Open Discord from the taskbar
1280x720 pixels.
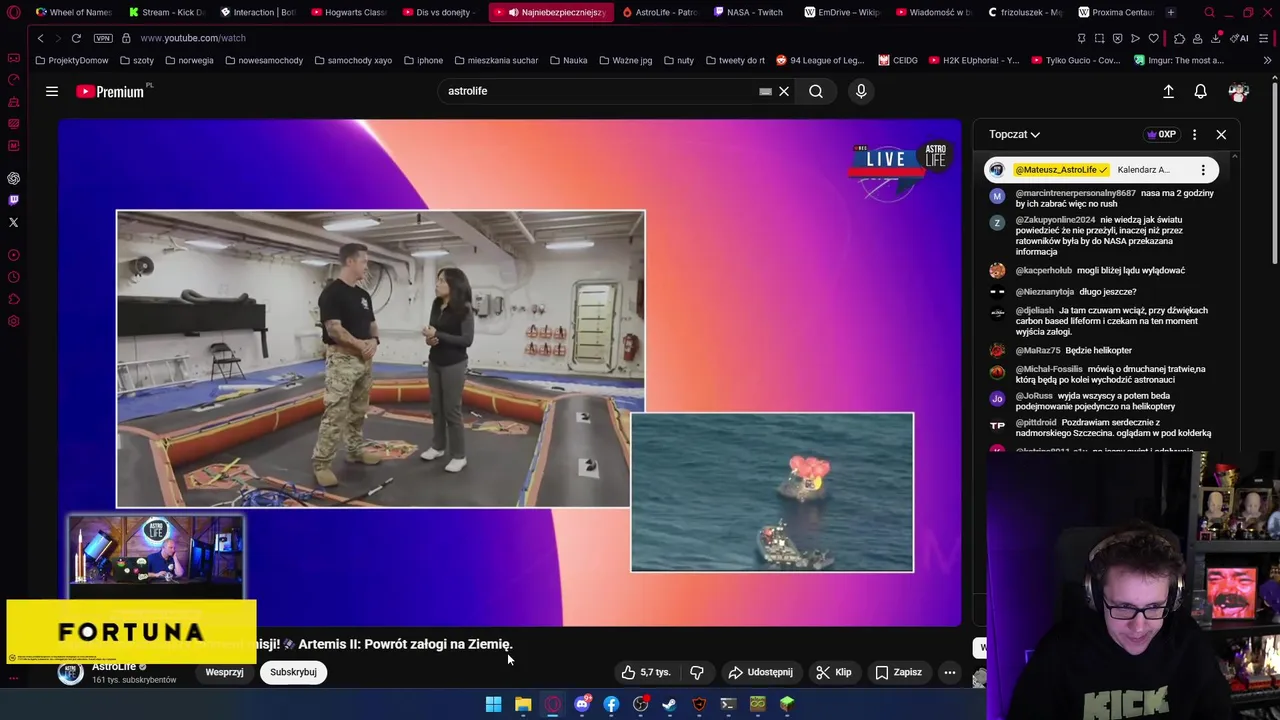pos(582,704)
